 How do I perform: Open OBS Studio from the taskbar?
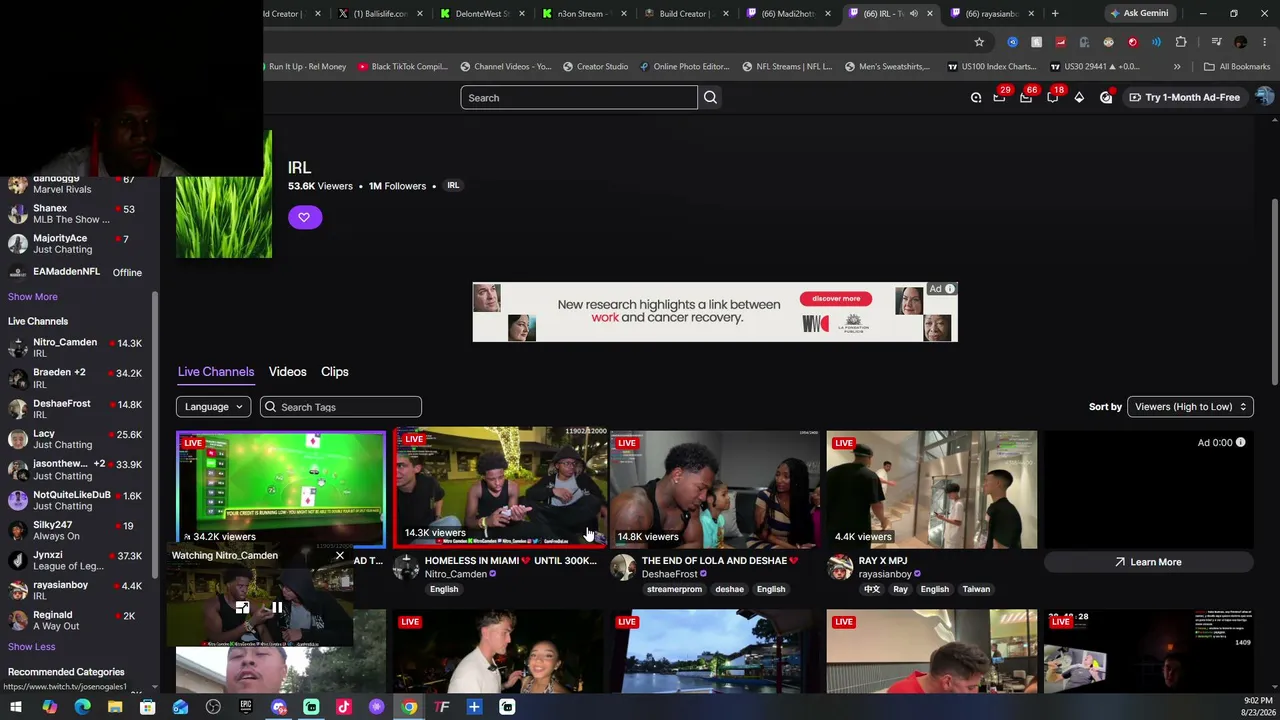click(213, 707)
